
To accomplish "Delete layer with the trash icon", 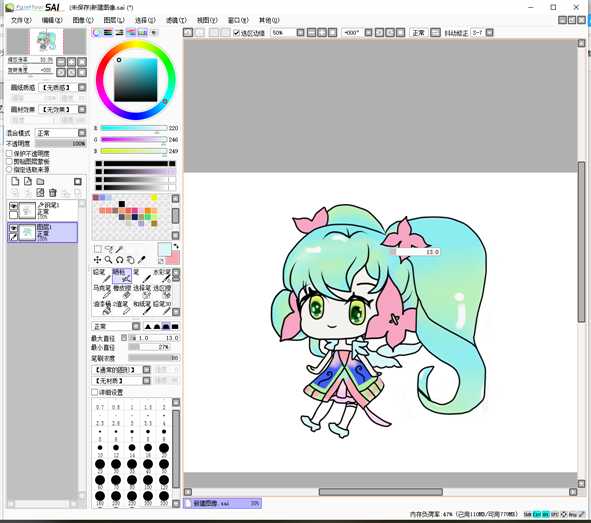I will 52,193.
